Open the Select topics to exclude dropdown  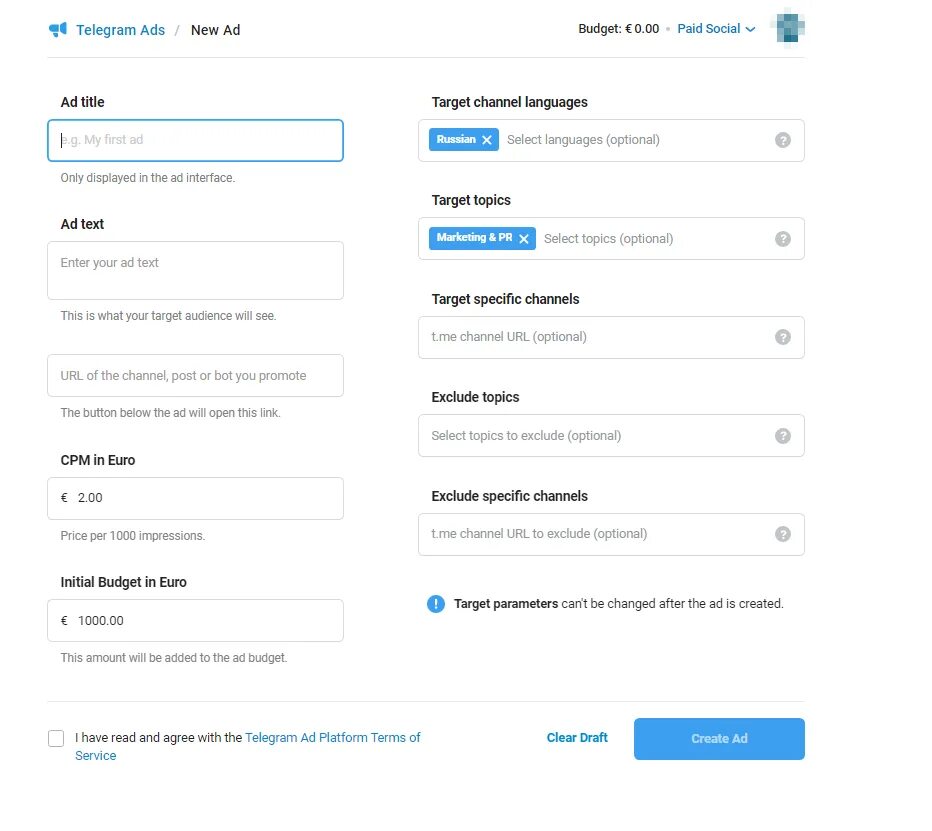tap(590, 436)
